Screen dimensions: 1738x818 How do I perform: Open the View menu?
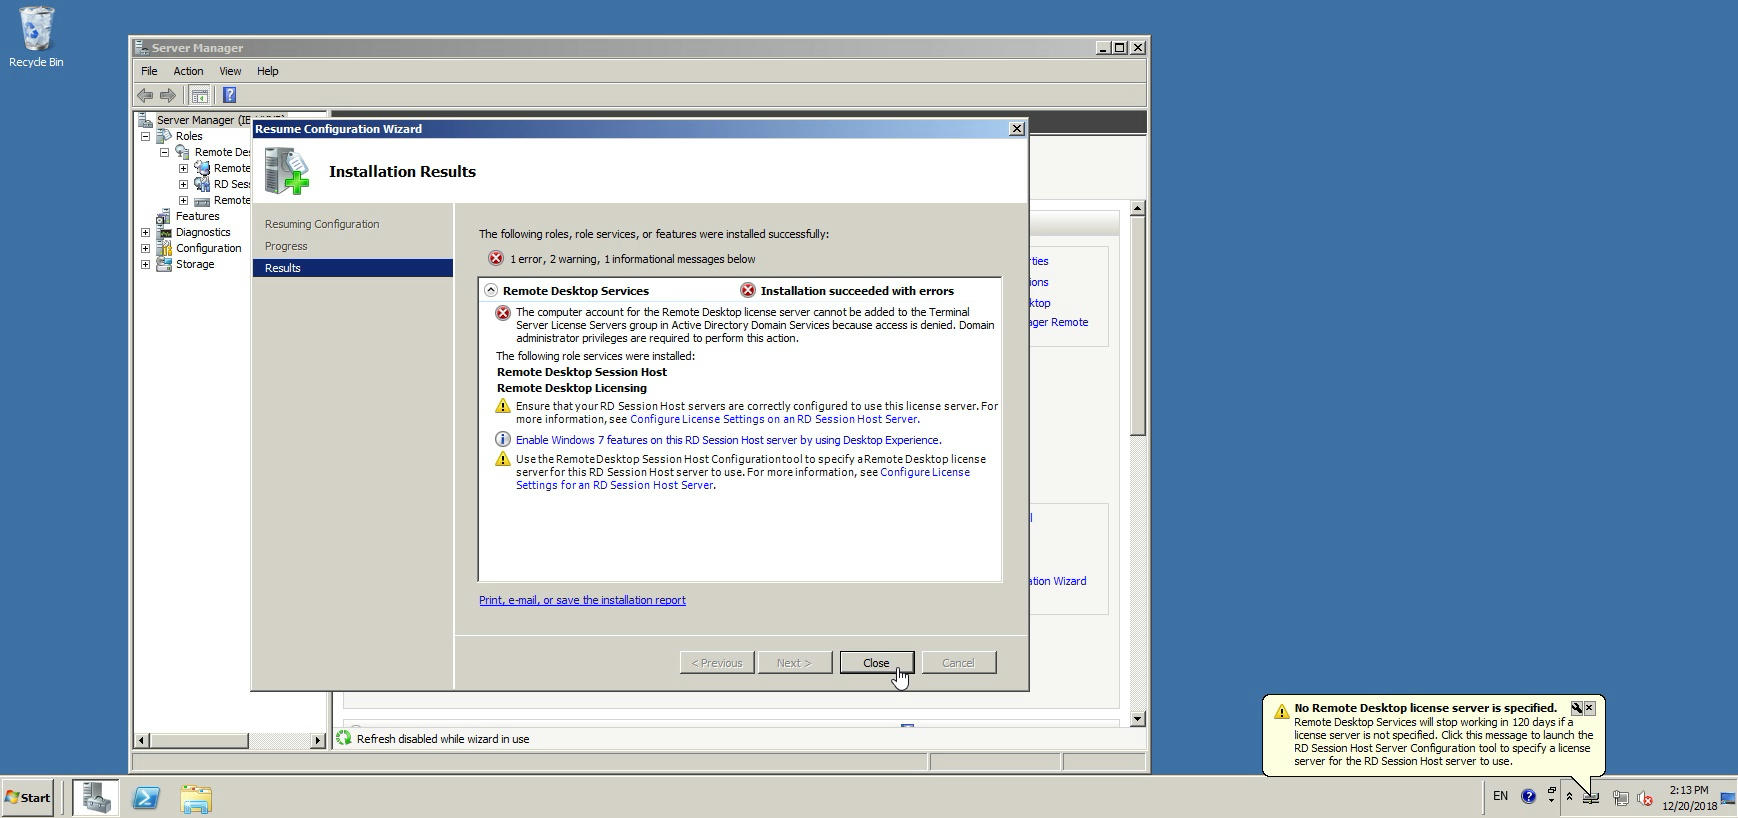pos(230,71)
